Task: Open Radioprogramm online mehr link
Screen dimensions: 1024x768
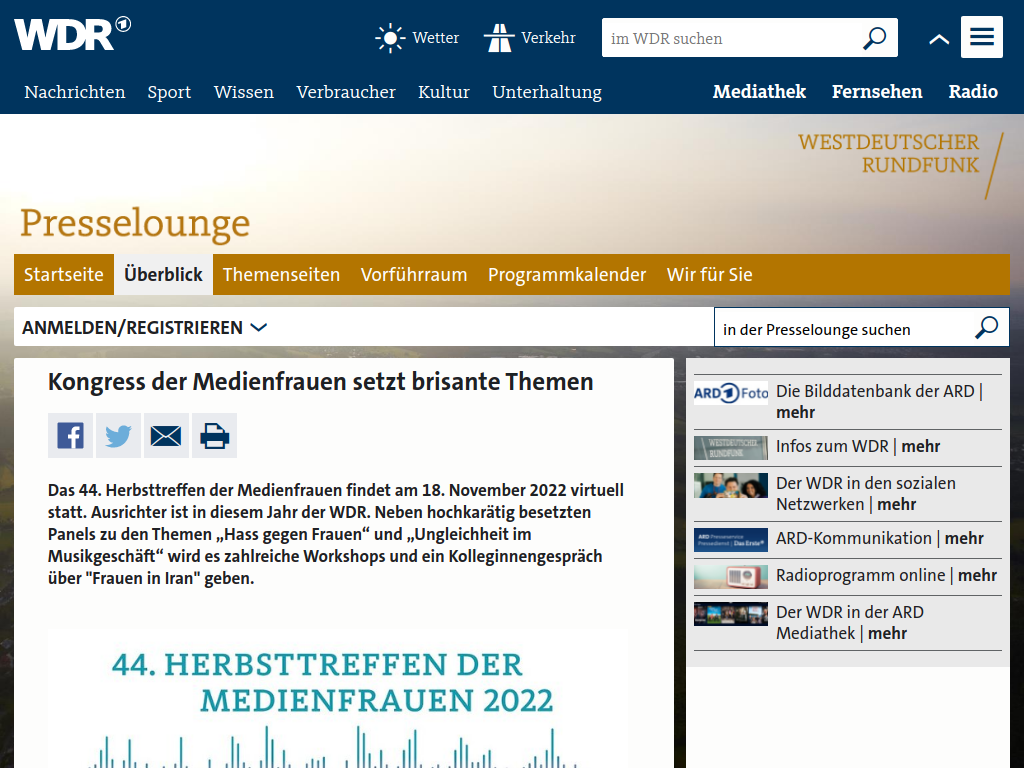Action: click(977, 575)
